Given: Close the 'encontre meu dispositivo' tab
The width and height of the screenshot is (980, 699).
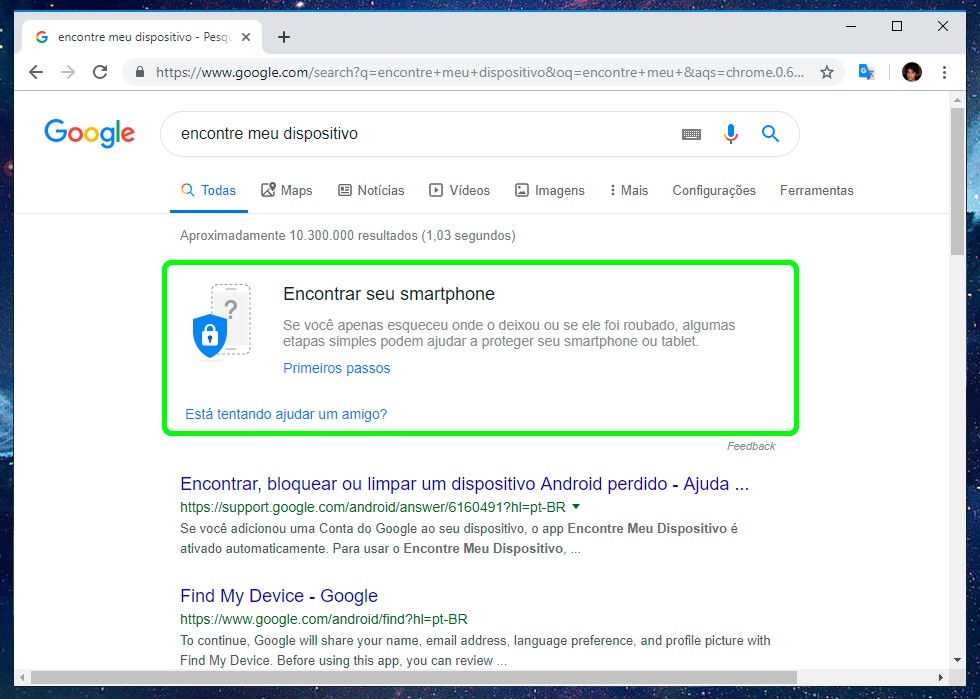Looking at the screenshot, I should (246, 37).
